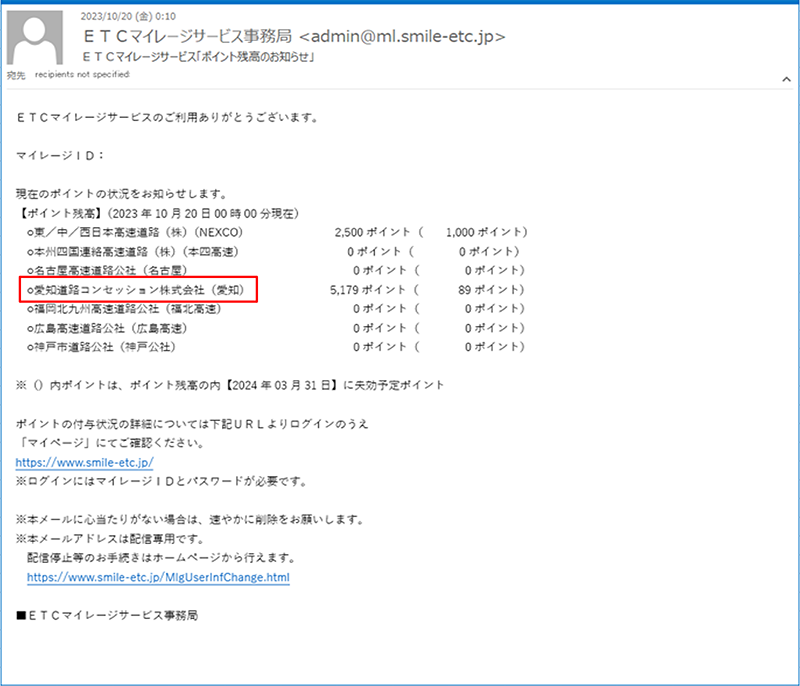800x686 pixels.
Task: Click the 5,179 ポイント value
Action: tap(368, 290)
